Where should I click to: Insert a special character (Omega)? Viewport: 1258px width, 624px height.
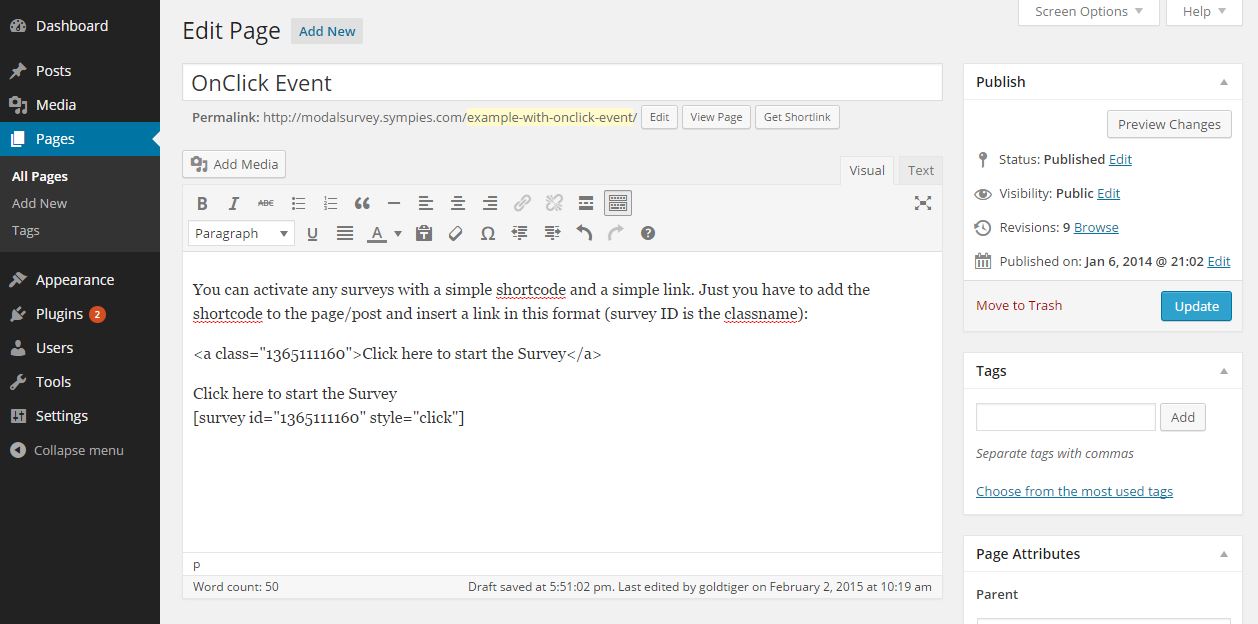tap(488, 233)
